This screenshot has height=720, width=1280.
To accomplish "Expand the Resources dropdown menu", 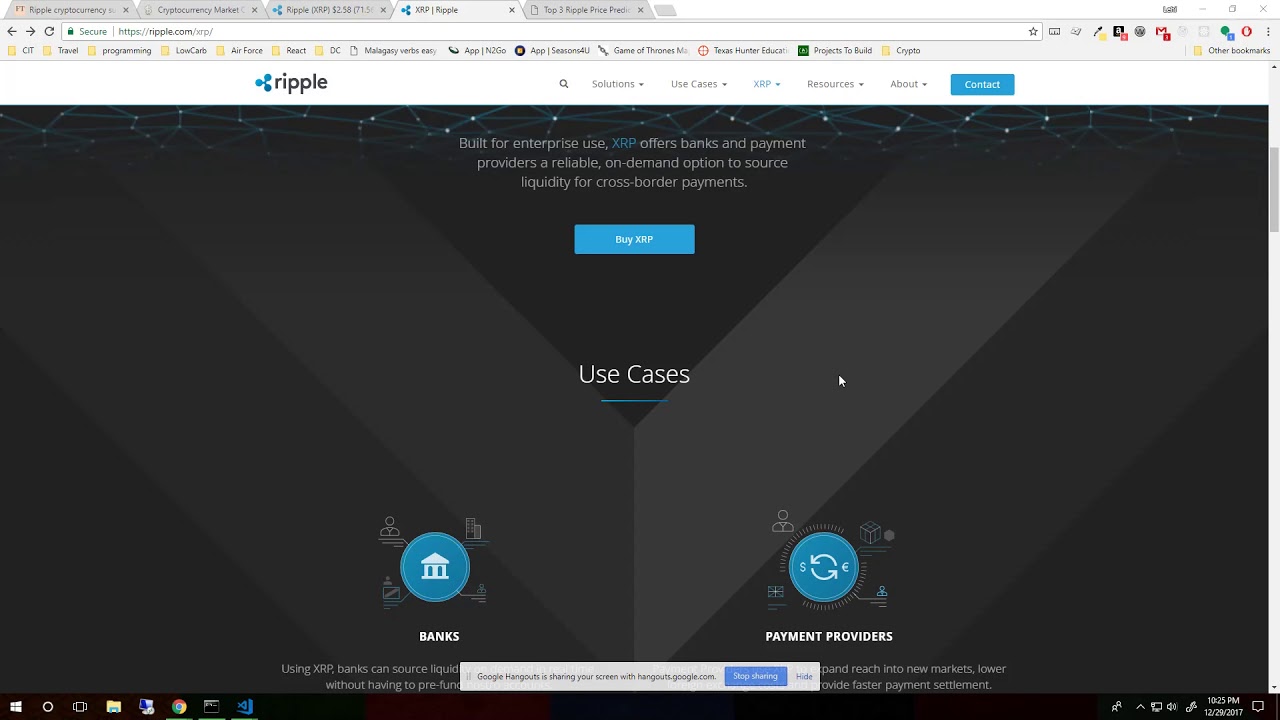I will pos(835,84).
